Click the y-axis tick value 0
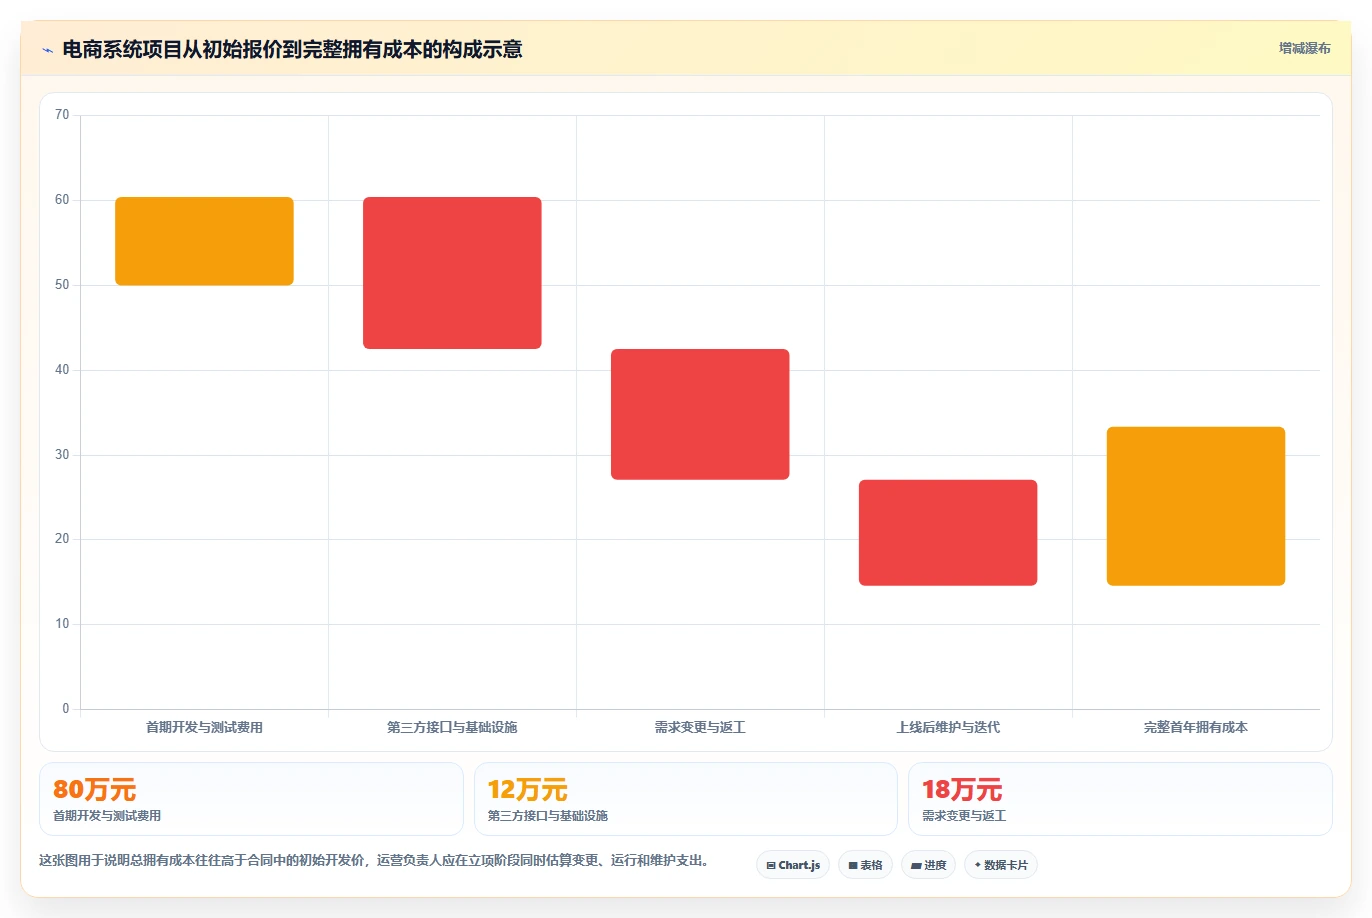The height and width of the screenshot is (918, 1372). [66, 709]
